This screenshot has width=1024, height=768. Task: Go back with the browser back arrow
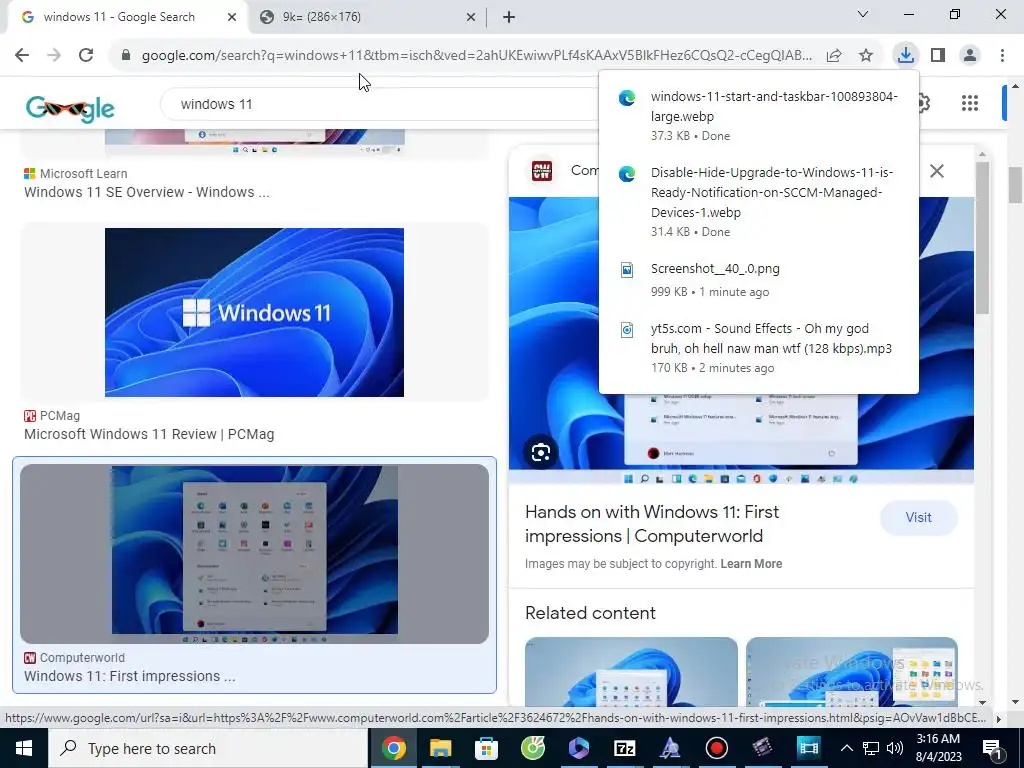(22, 55)
